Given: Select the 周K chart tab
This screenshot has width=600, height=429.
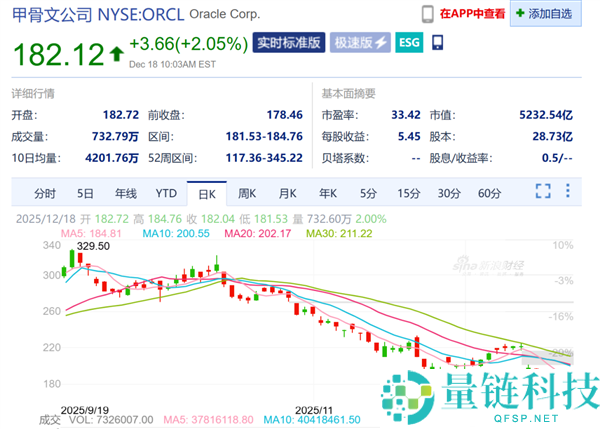Looking at the screenshot, I should 247,193.
